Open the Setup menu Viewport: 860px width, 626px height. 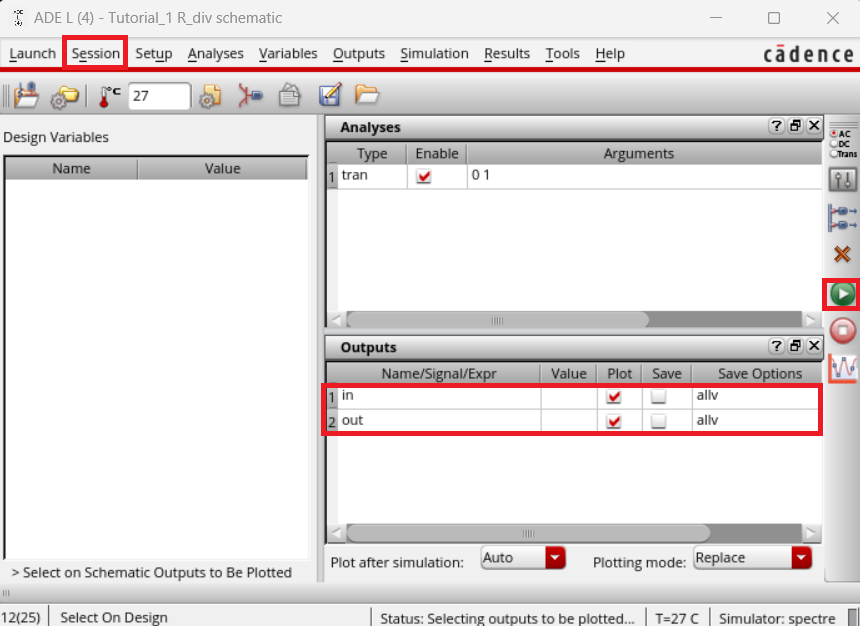tap(154, 54)
